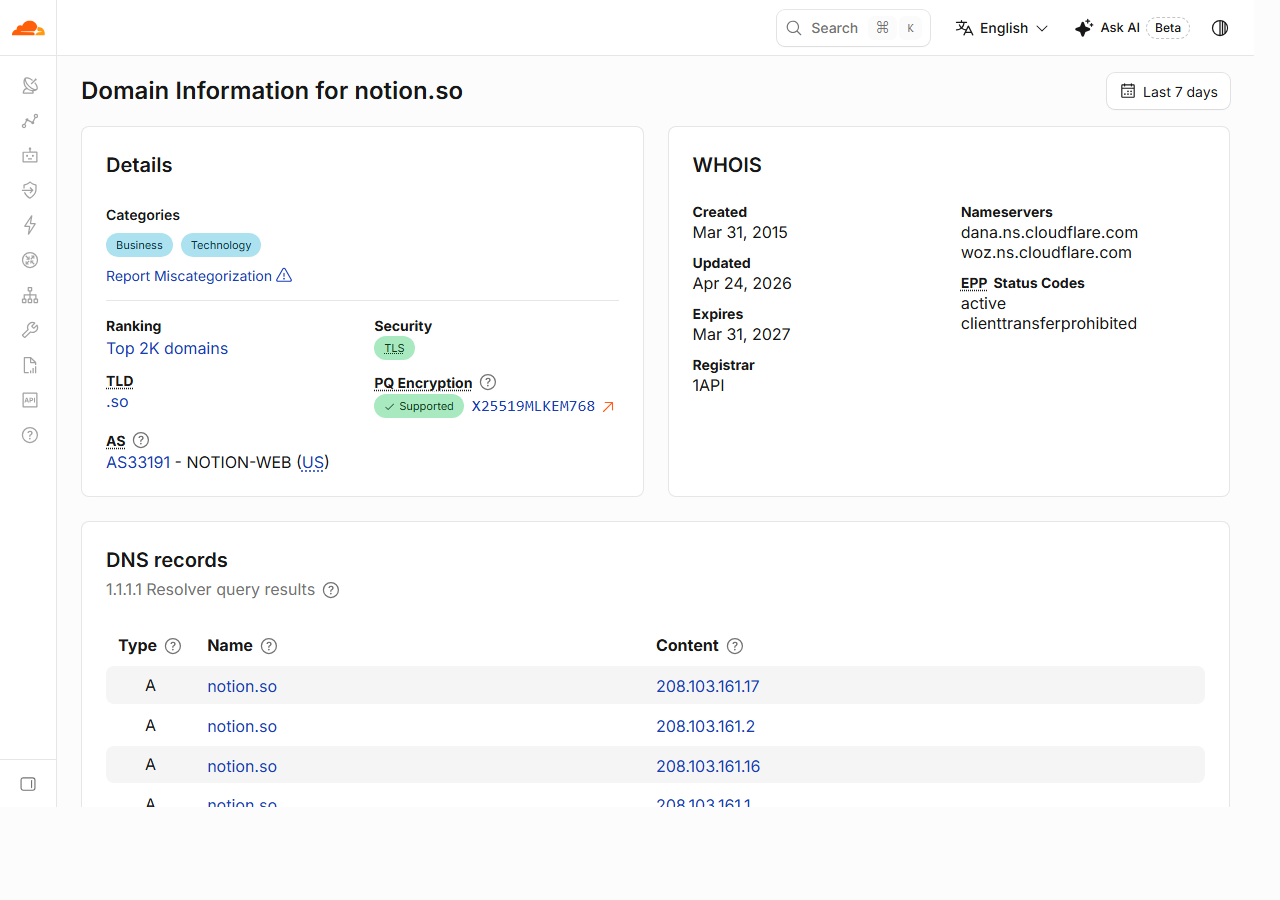Open IP address 208.103.161.2
The height and width of the screenshot is (900, 1280).
(x=705, y=726)
